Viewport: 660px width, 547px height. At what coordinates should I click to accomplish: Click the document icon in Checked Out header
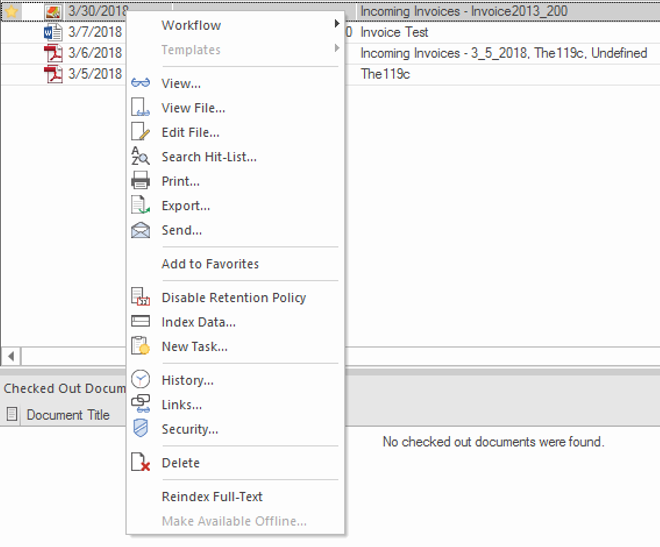12,414
